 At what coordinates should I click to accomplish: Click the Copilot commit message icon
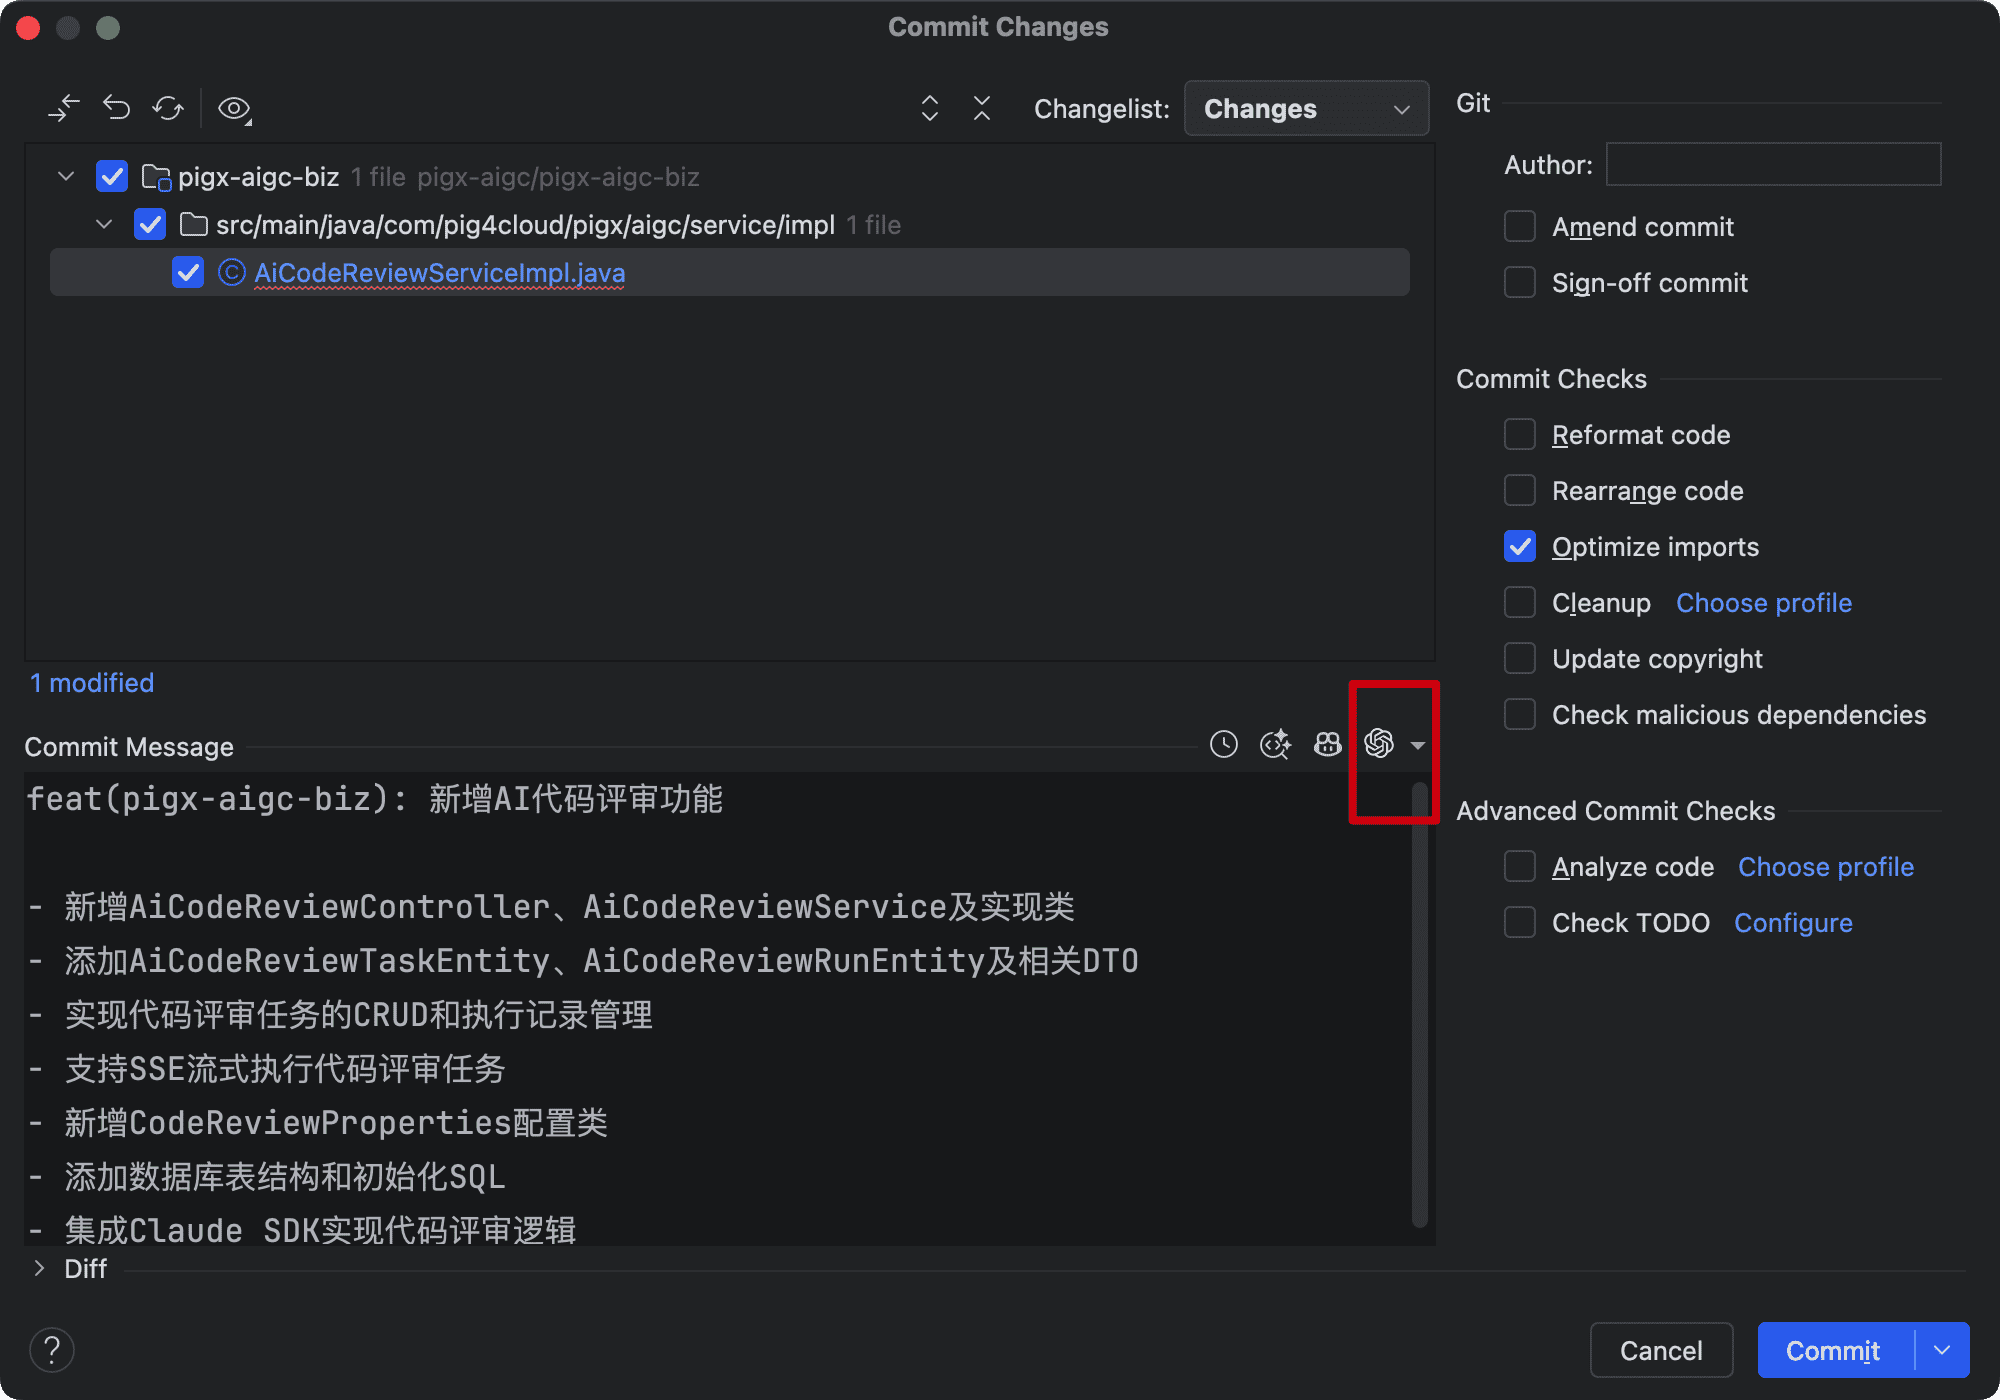pyautogui.click(x=1327, y=744)
